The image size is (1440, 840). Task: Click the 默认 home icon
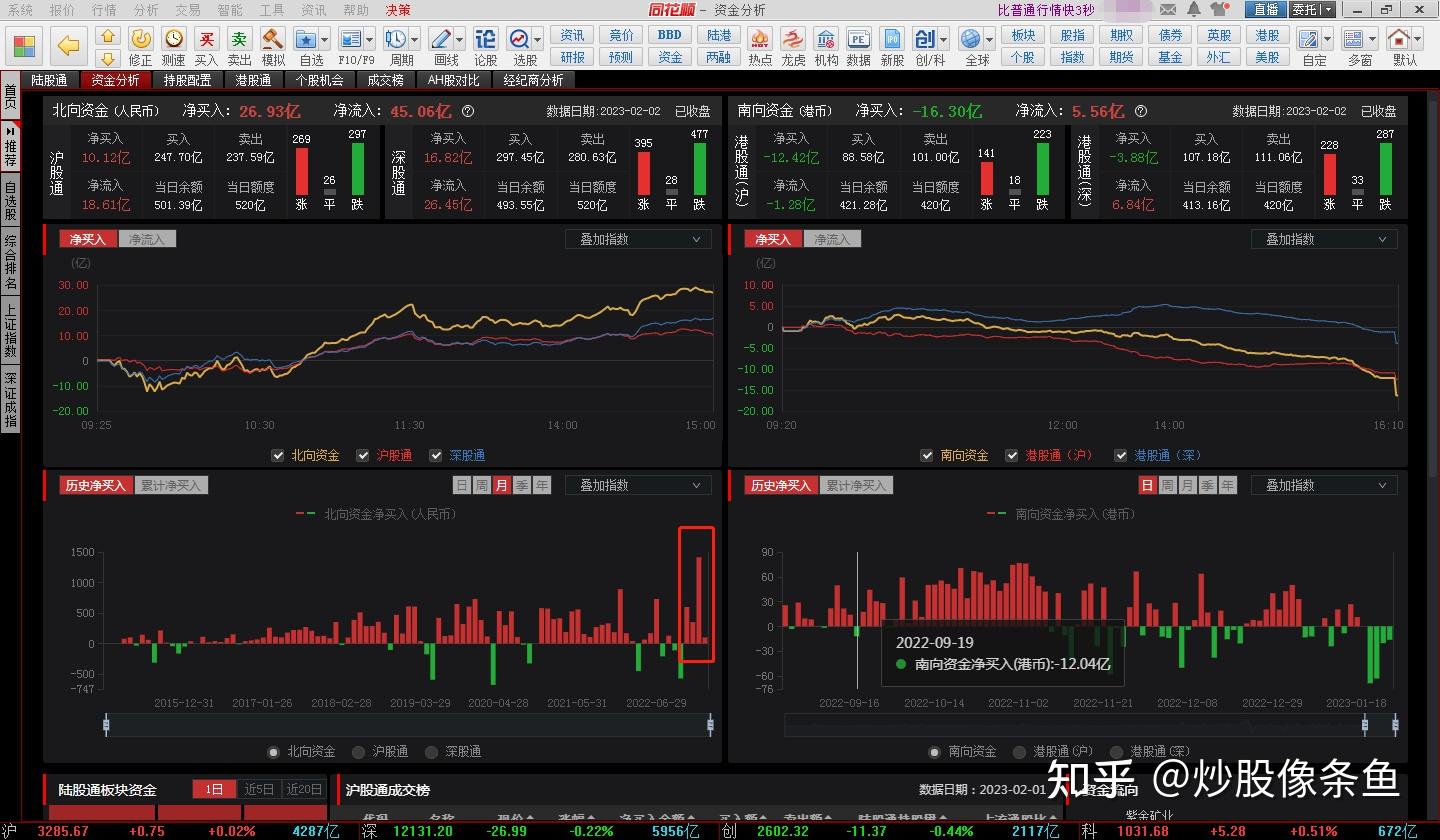click(x=1399, y=39)
